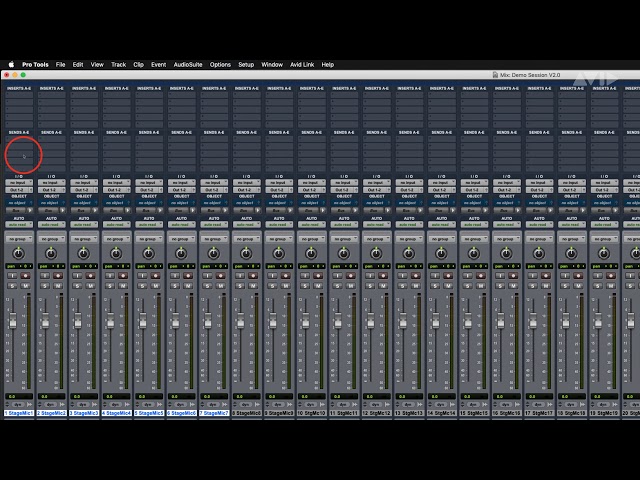Click the dyn button on StageMic7

click(213, 404)
